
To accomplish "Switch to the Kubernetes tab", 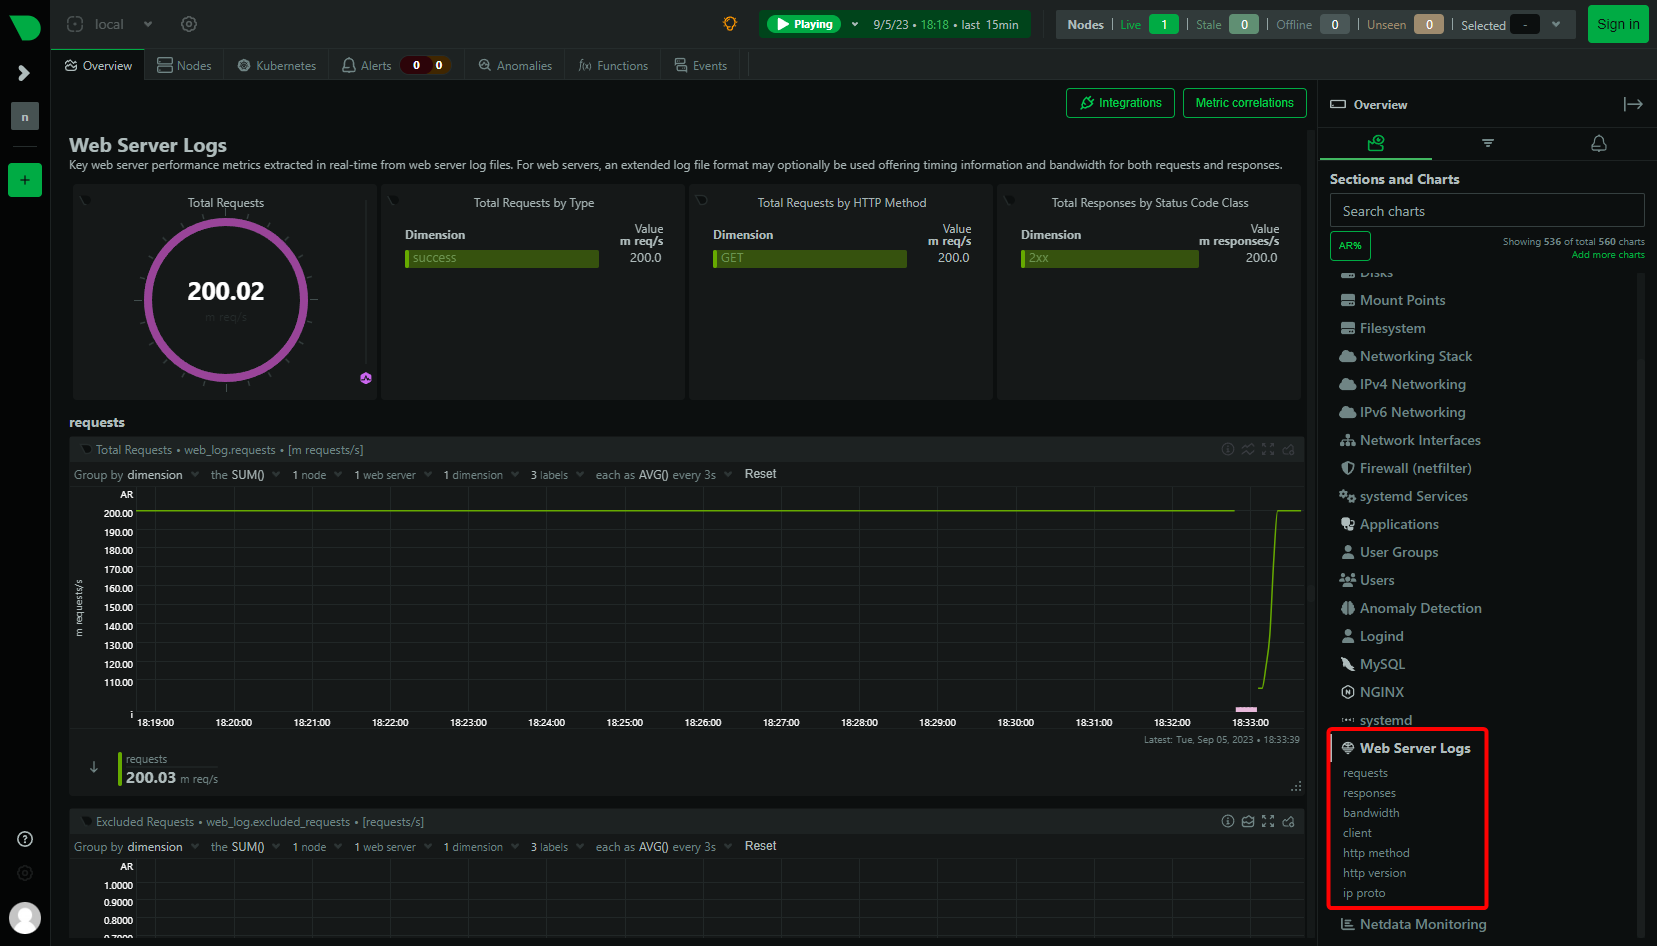I will click(275, 64).
